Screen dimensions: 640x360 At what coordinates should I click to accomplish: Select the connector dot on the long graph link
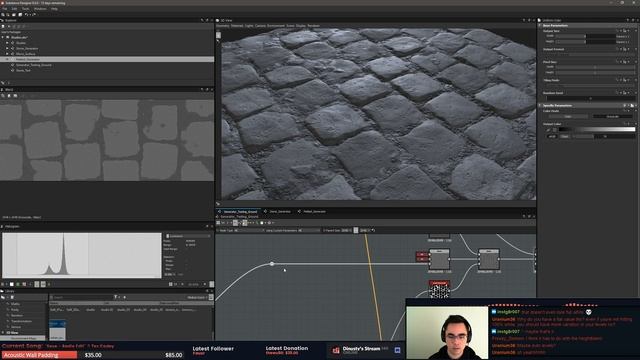click(272, 264)
